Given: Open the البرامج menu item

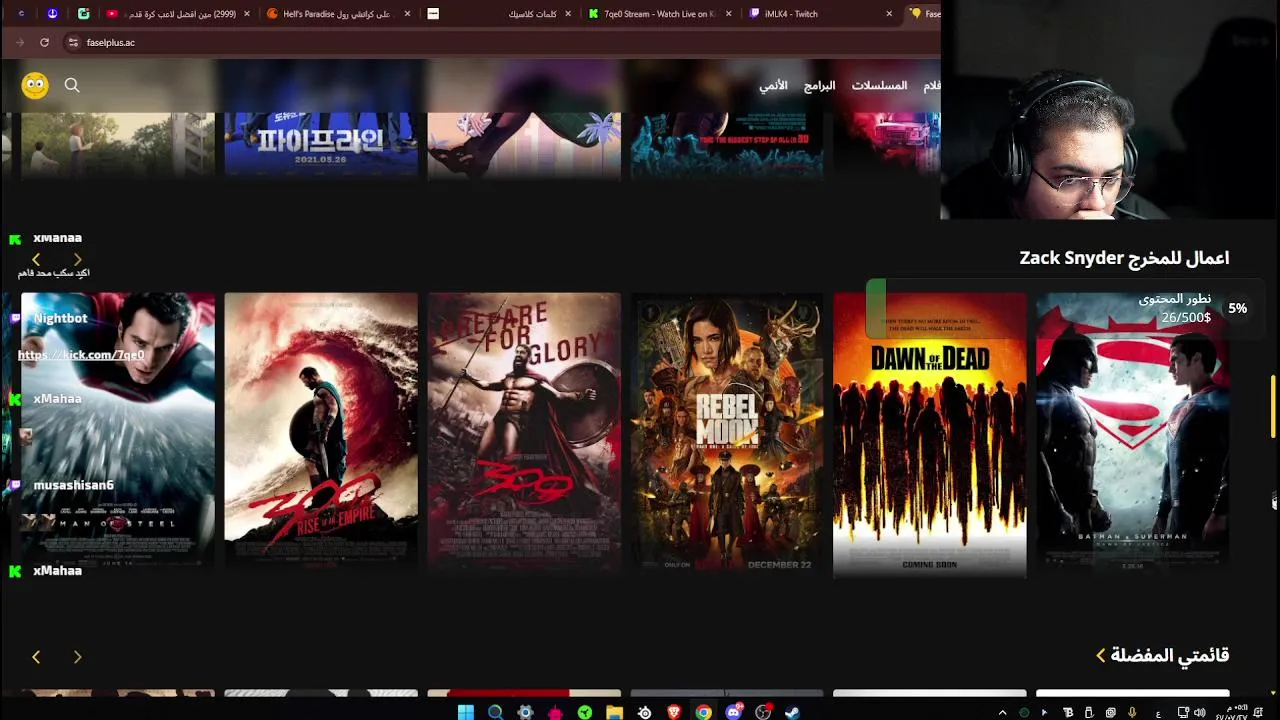Looking at the screenshot, I should [819, 86].
